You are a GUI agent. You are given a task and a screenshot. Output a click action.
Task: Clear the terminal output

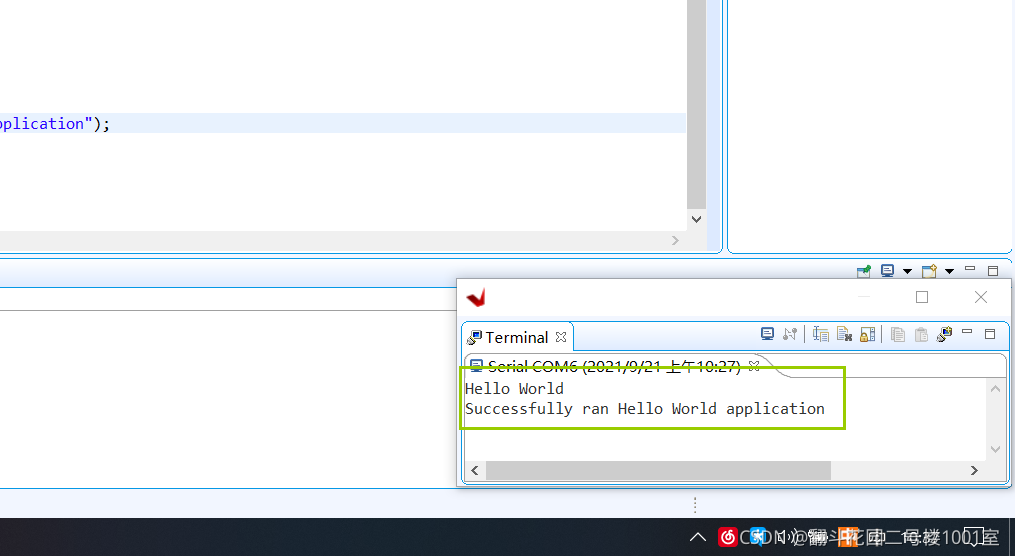pyautogui.click(x=844, y=334)
